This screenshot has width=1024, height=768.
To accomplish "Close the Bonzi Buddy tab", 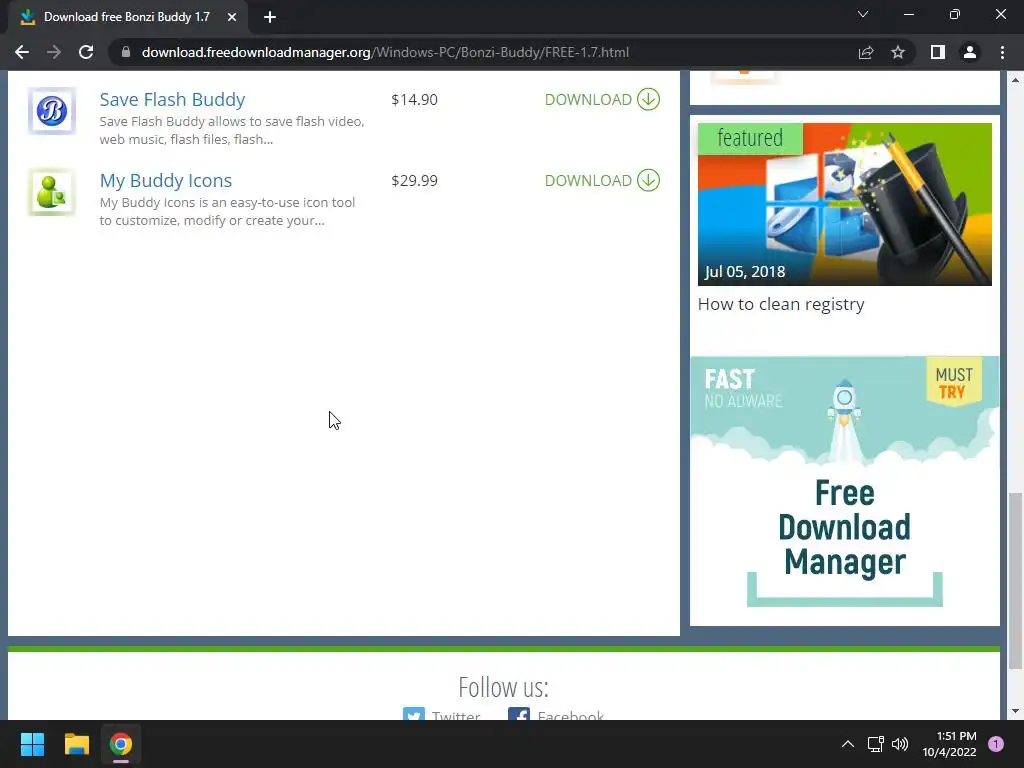I will coord(232,17).
